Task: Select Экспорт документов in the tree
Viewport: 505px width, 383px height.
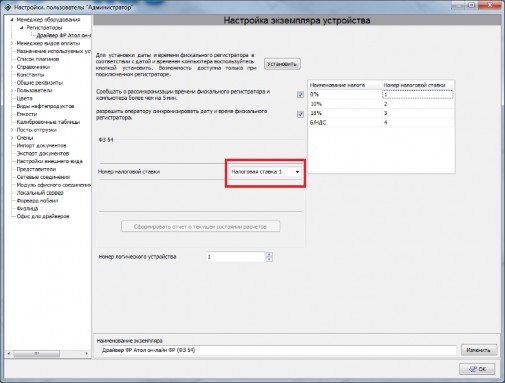Action: tap(43, 154)
